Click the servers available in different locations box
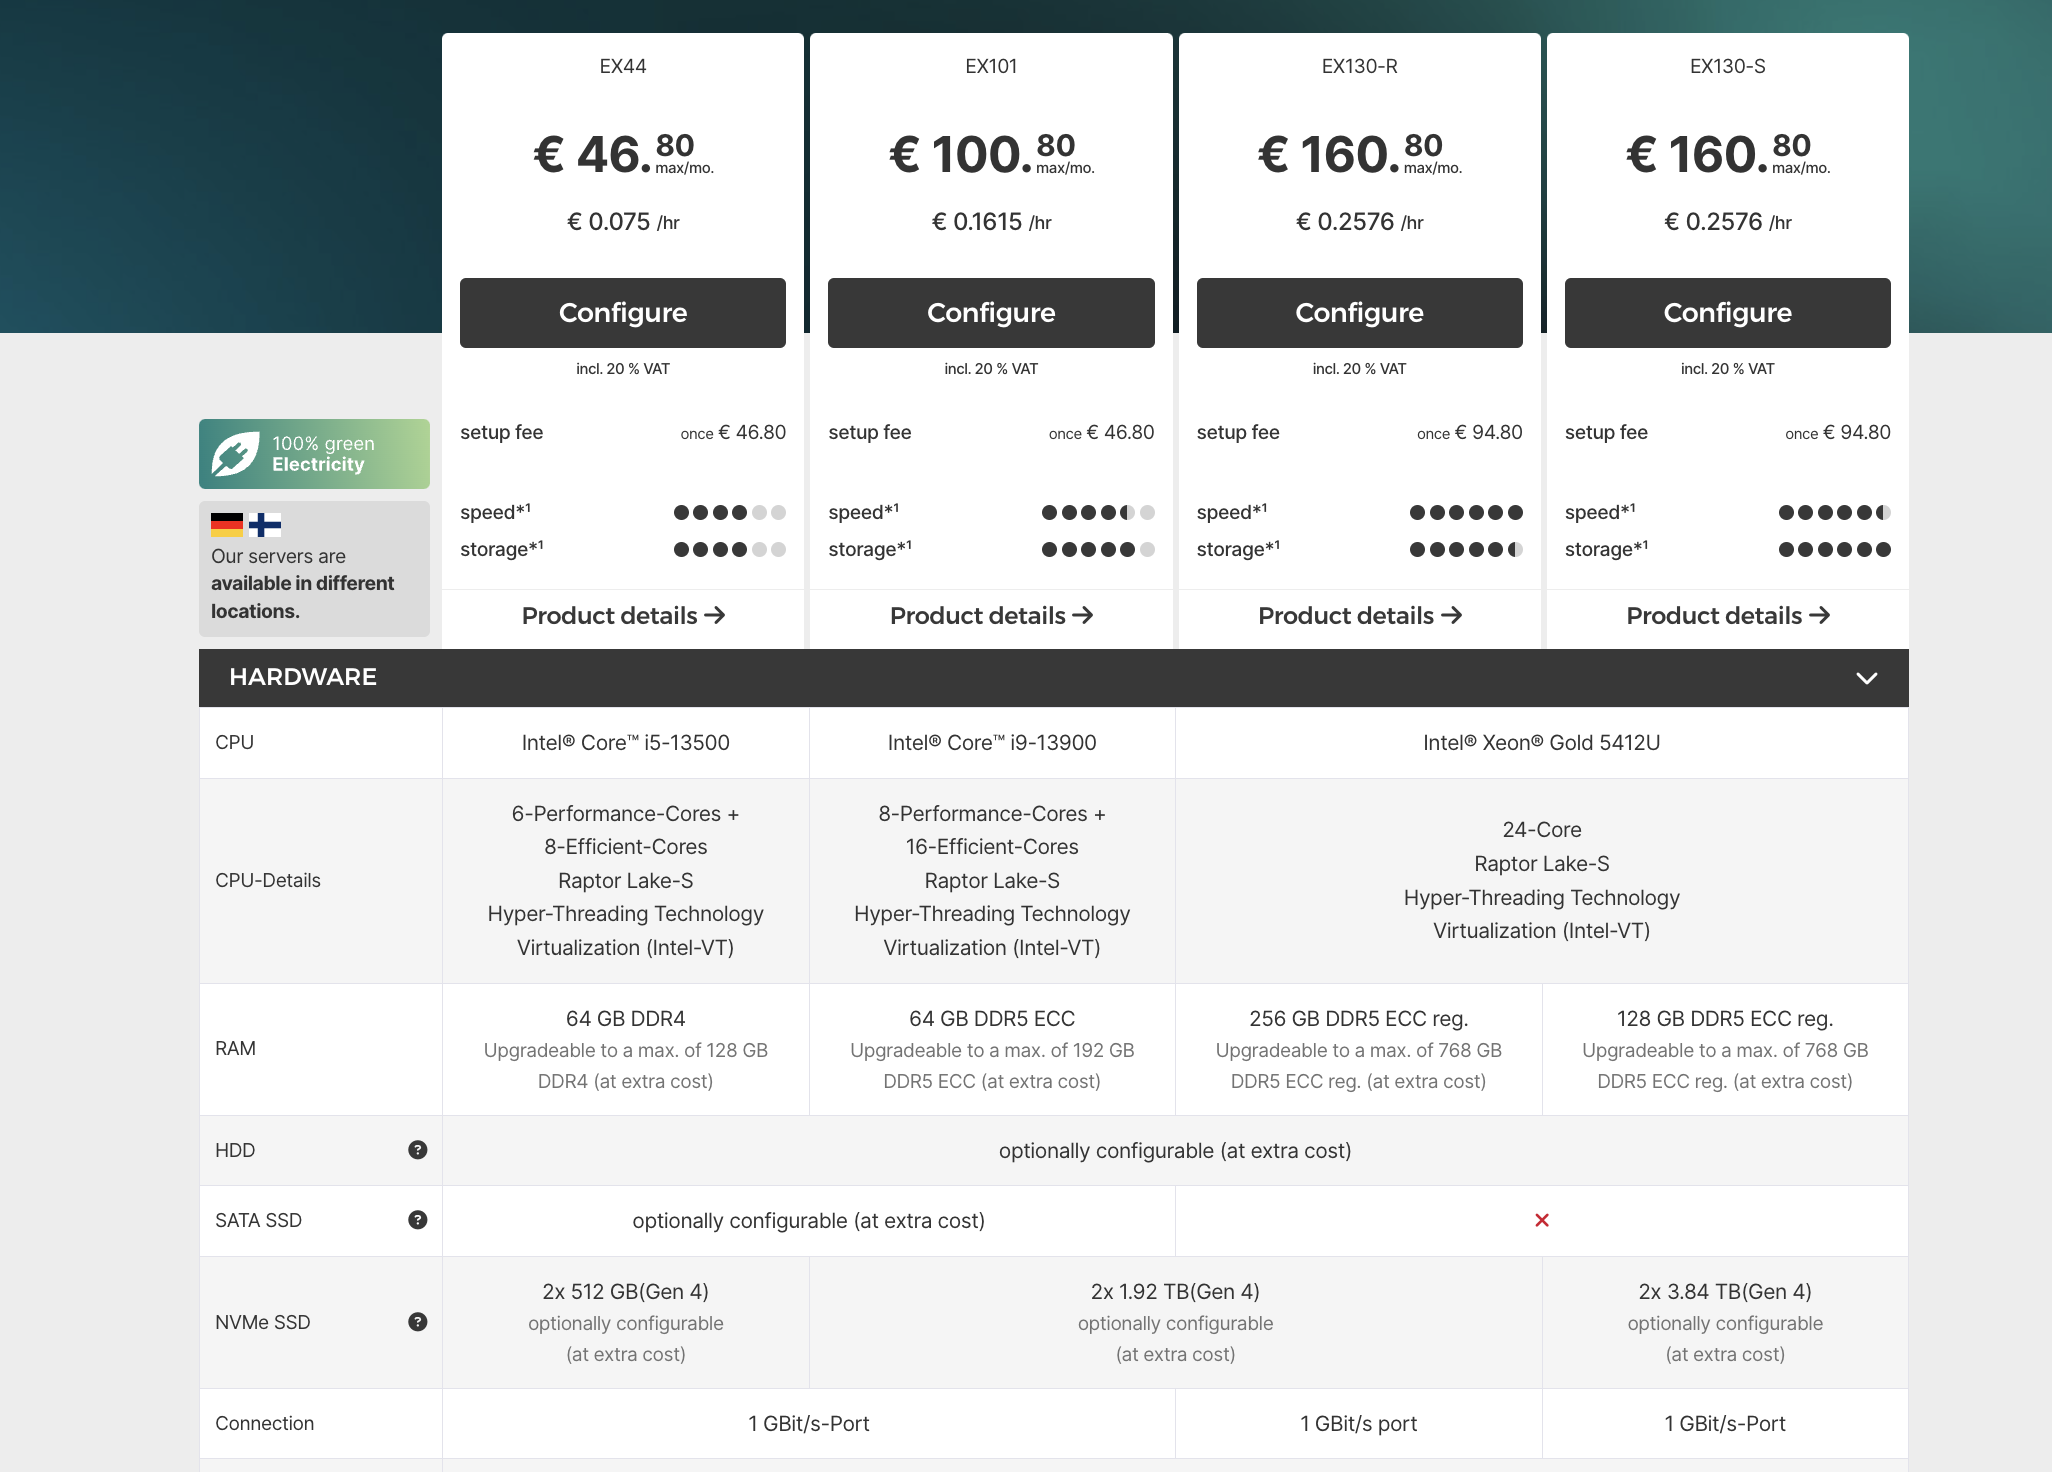 [314, 570]
